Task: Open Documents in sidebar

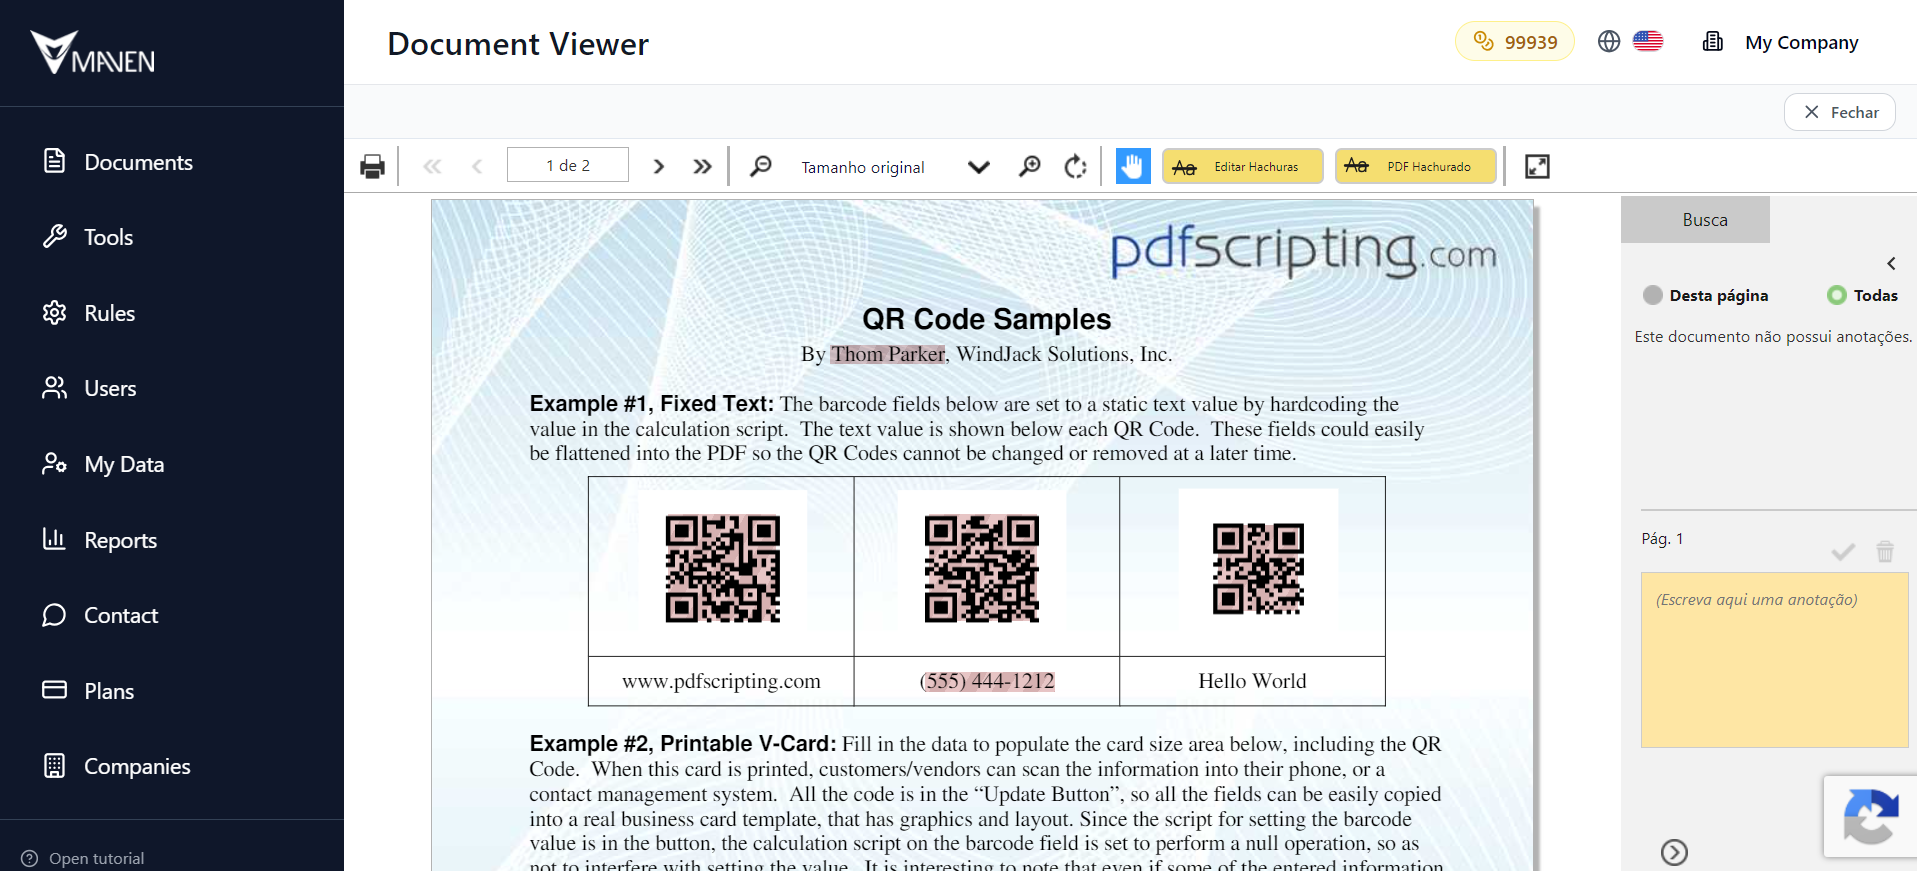Action: coord(138,162)
